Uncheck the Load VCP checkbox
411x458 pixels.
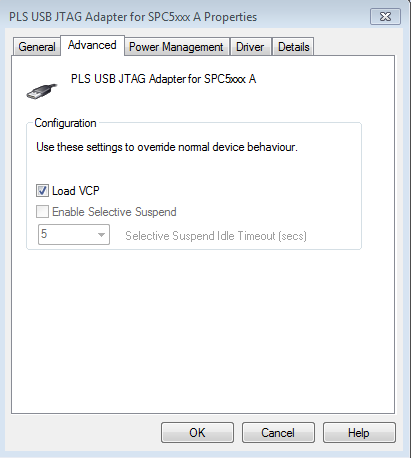tap(42, 191)
